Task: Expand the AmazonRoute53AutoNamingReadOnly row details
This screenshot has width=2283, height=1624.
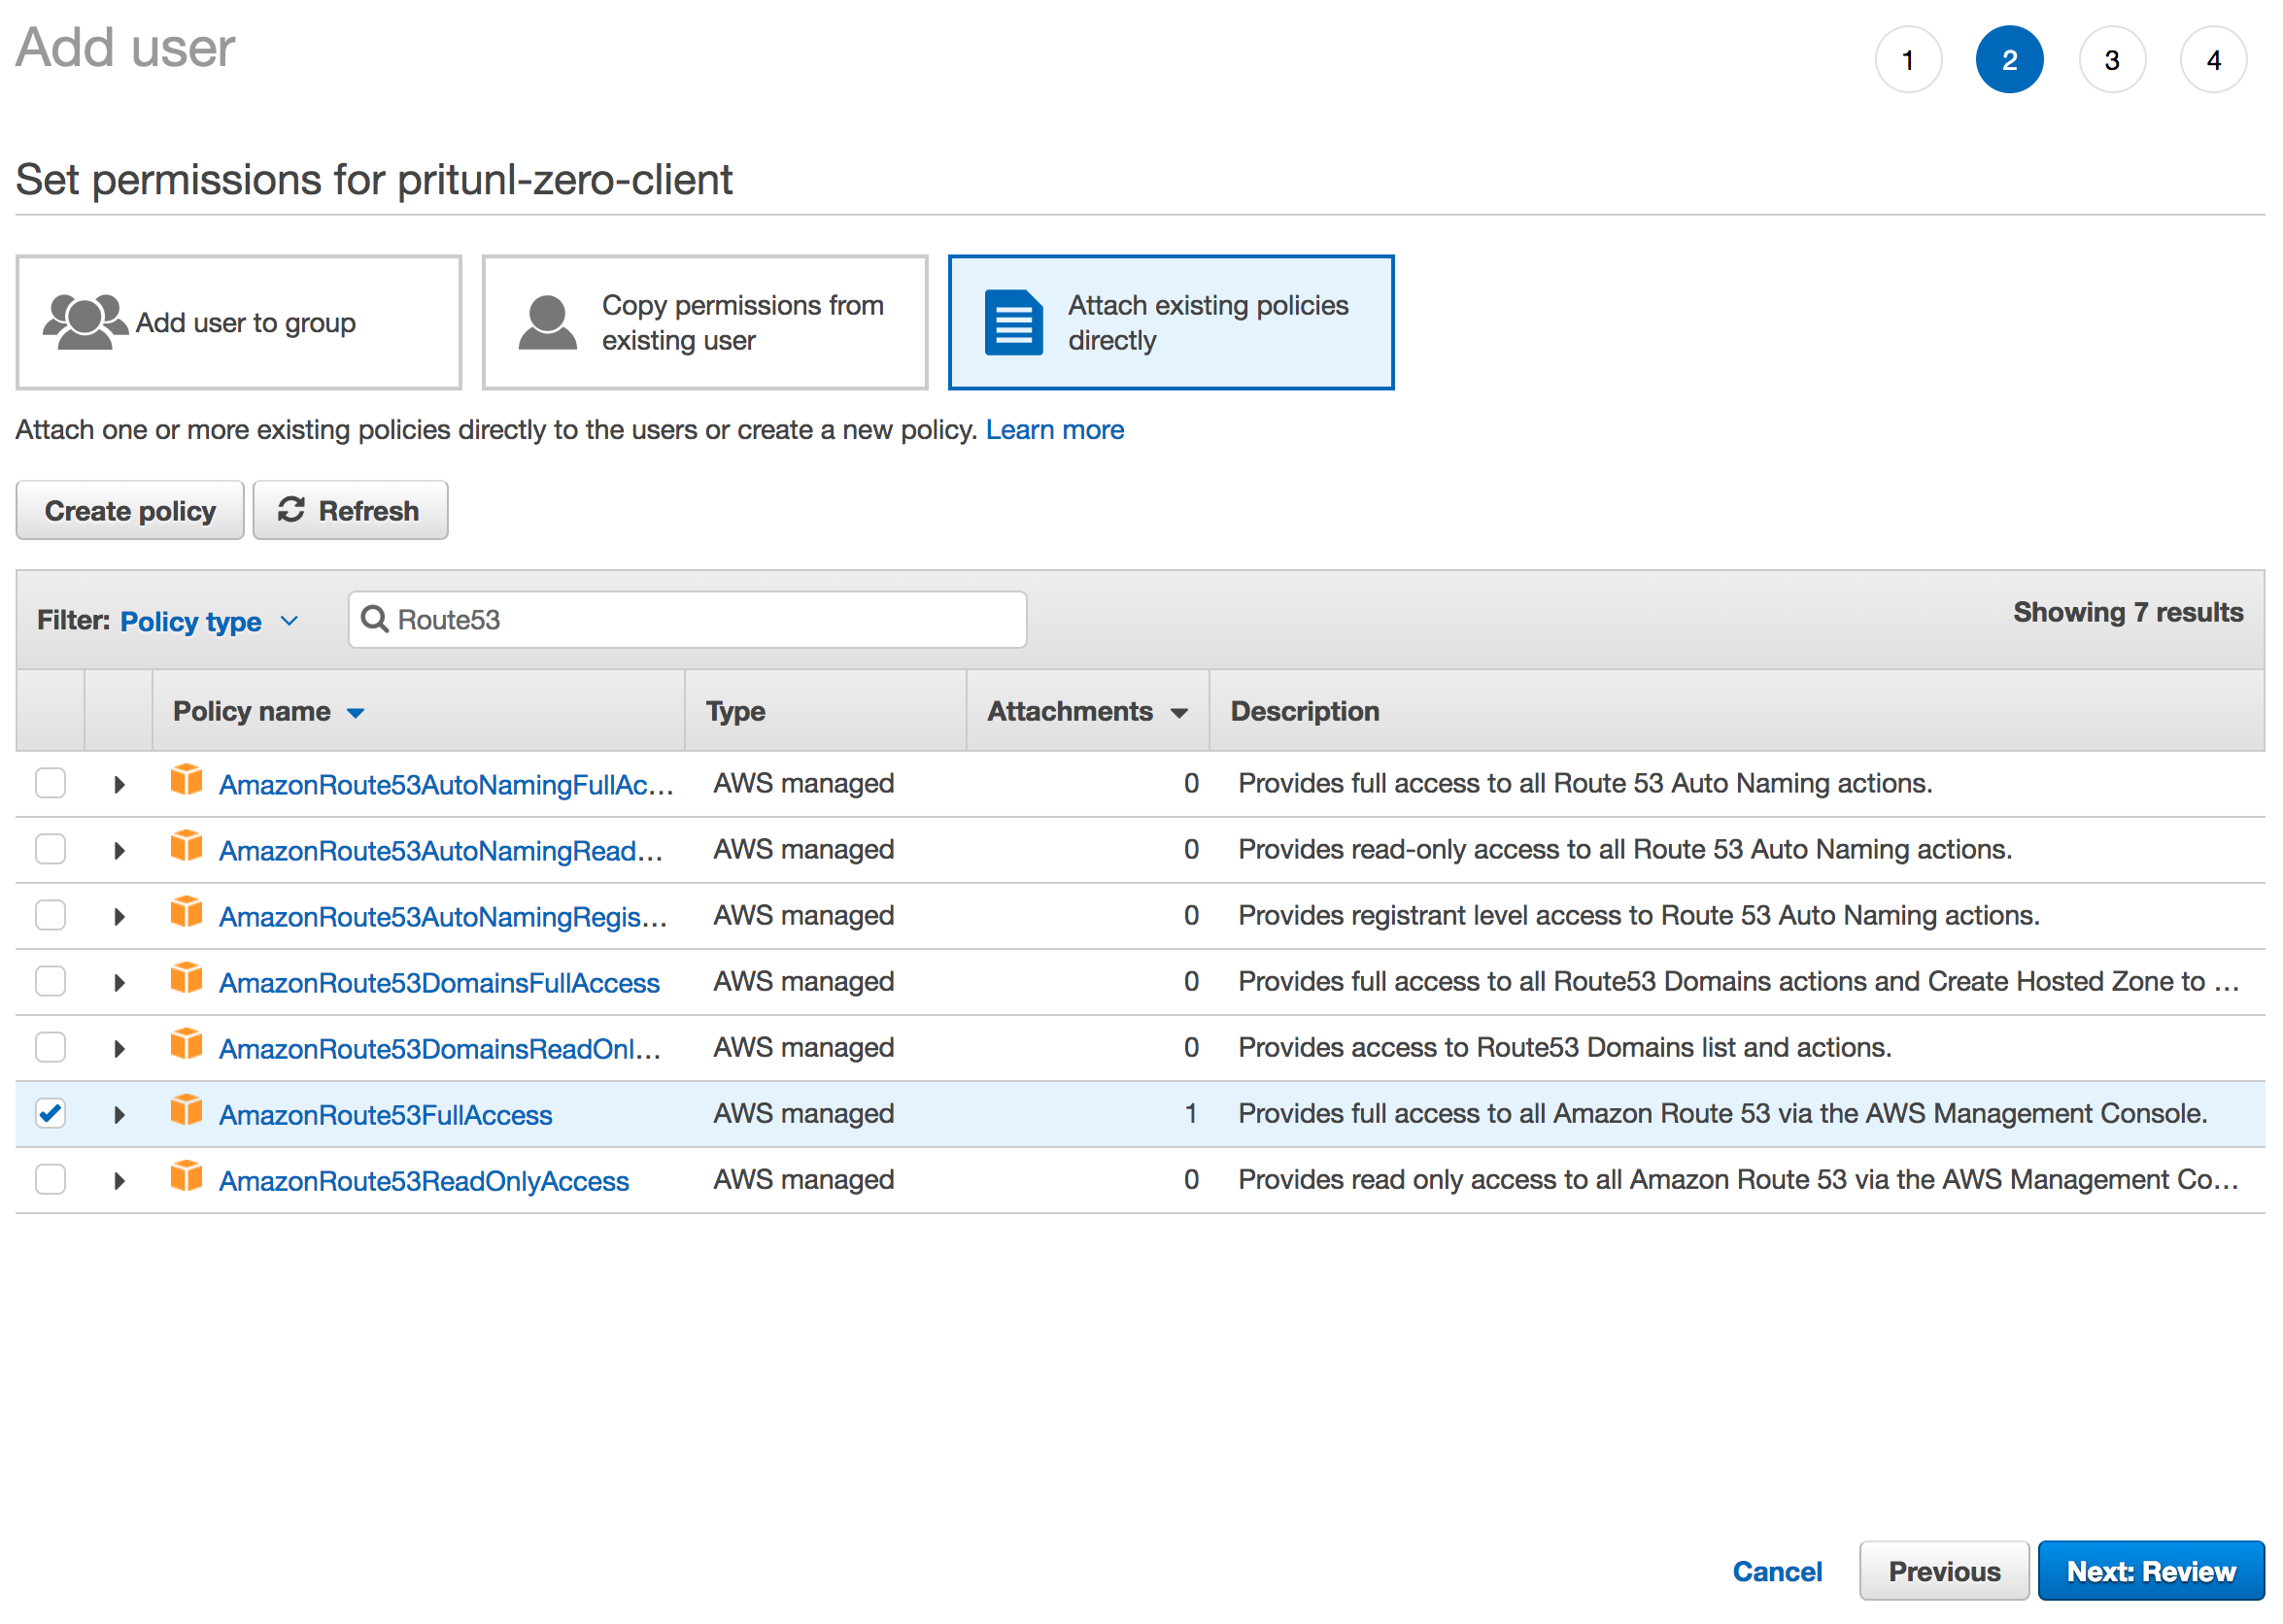Action: point(119,851)
